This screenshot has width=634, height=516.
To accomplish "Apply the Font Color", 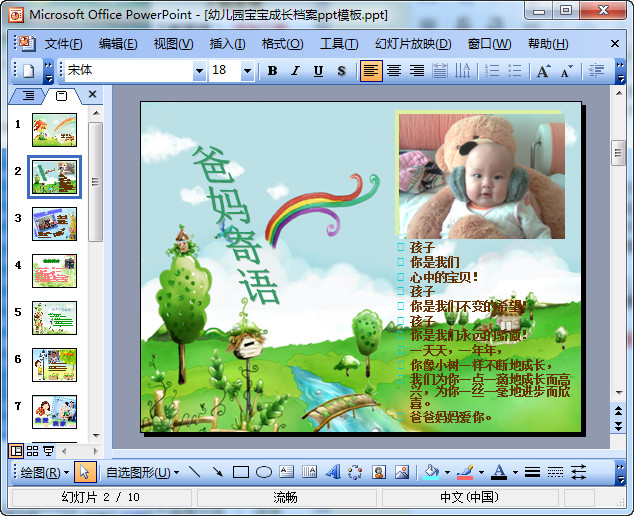I will pyautogui.click(x=499, y=472).
